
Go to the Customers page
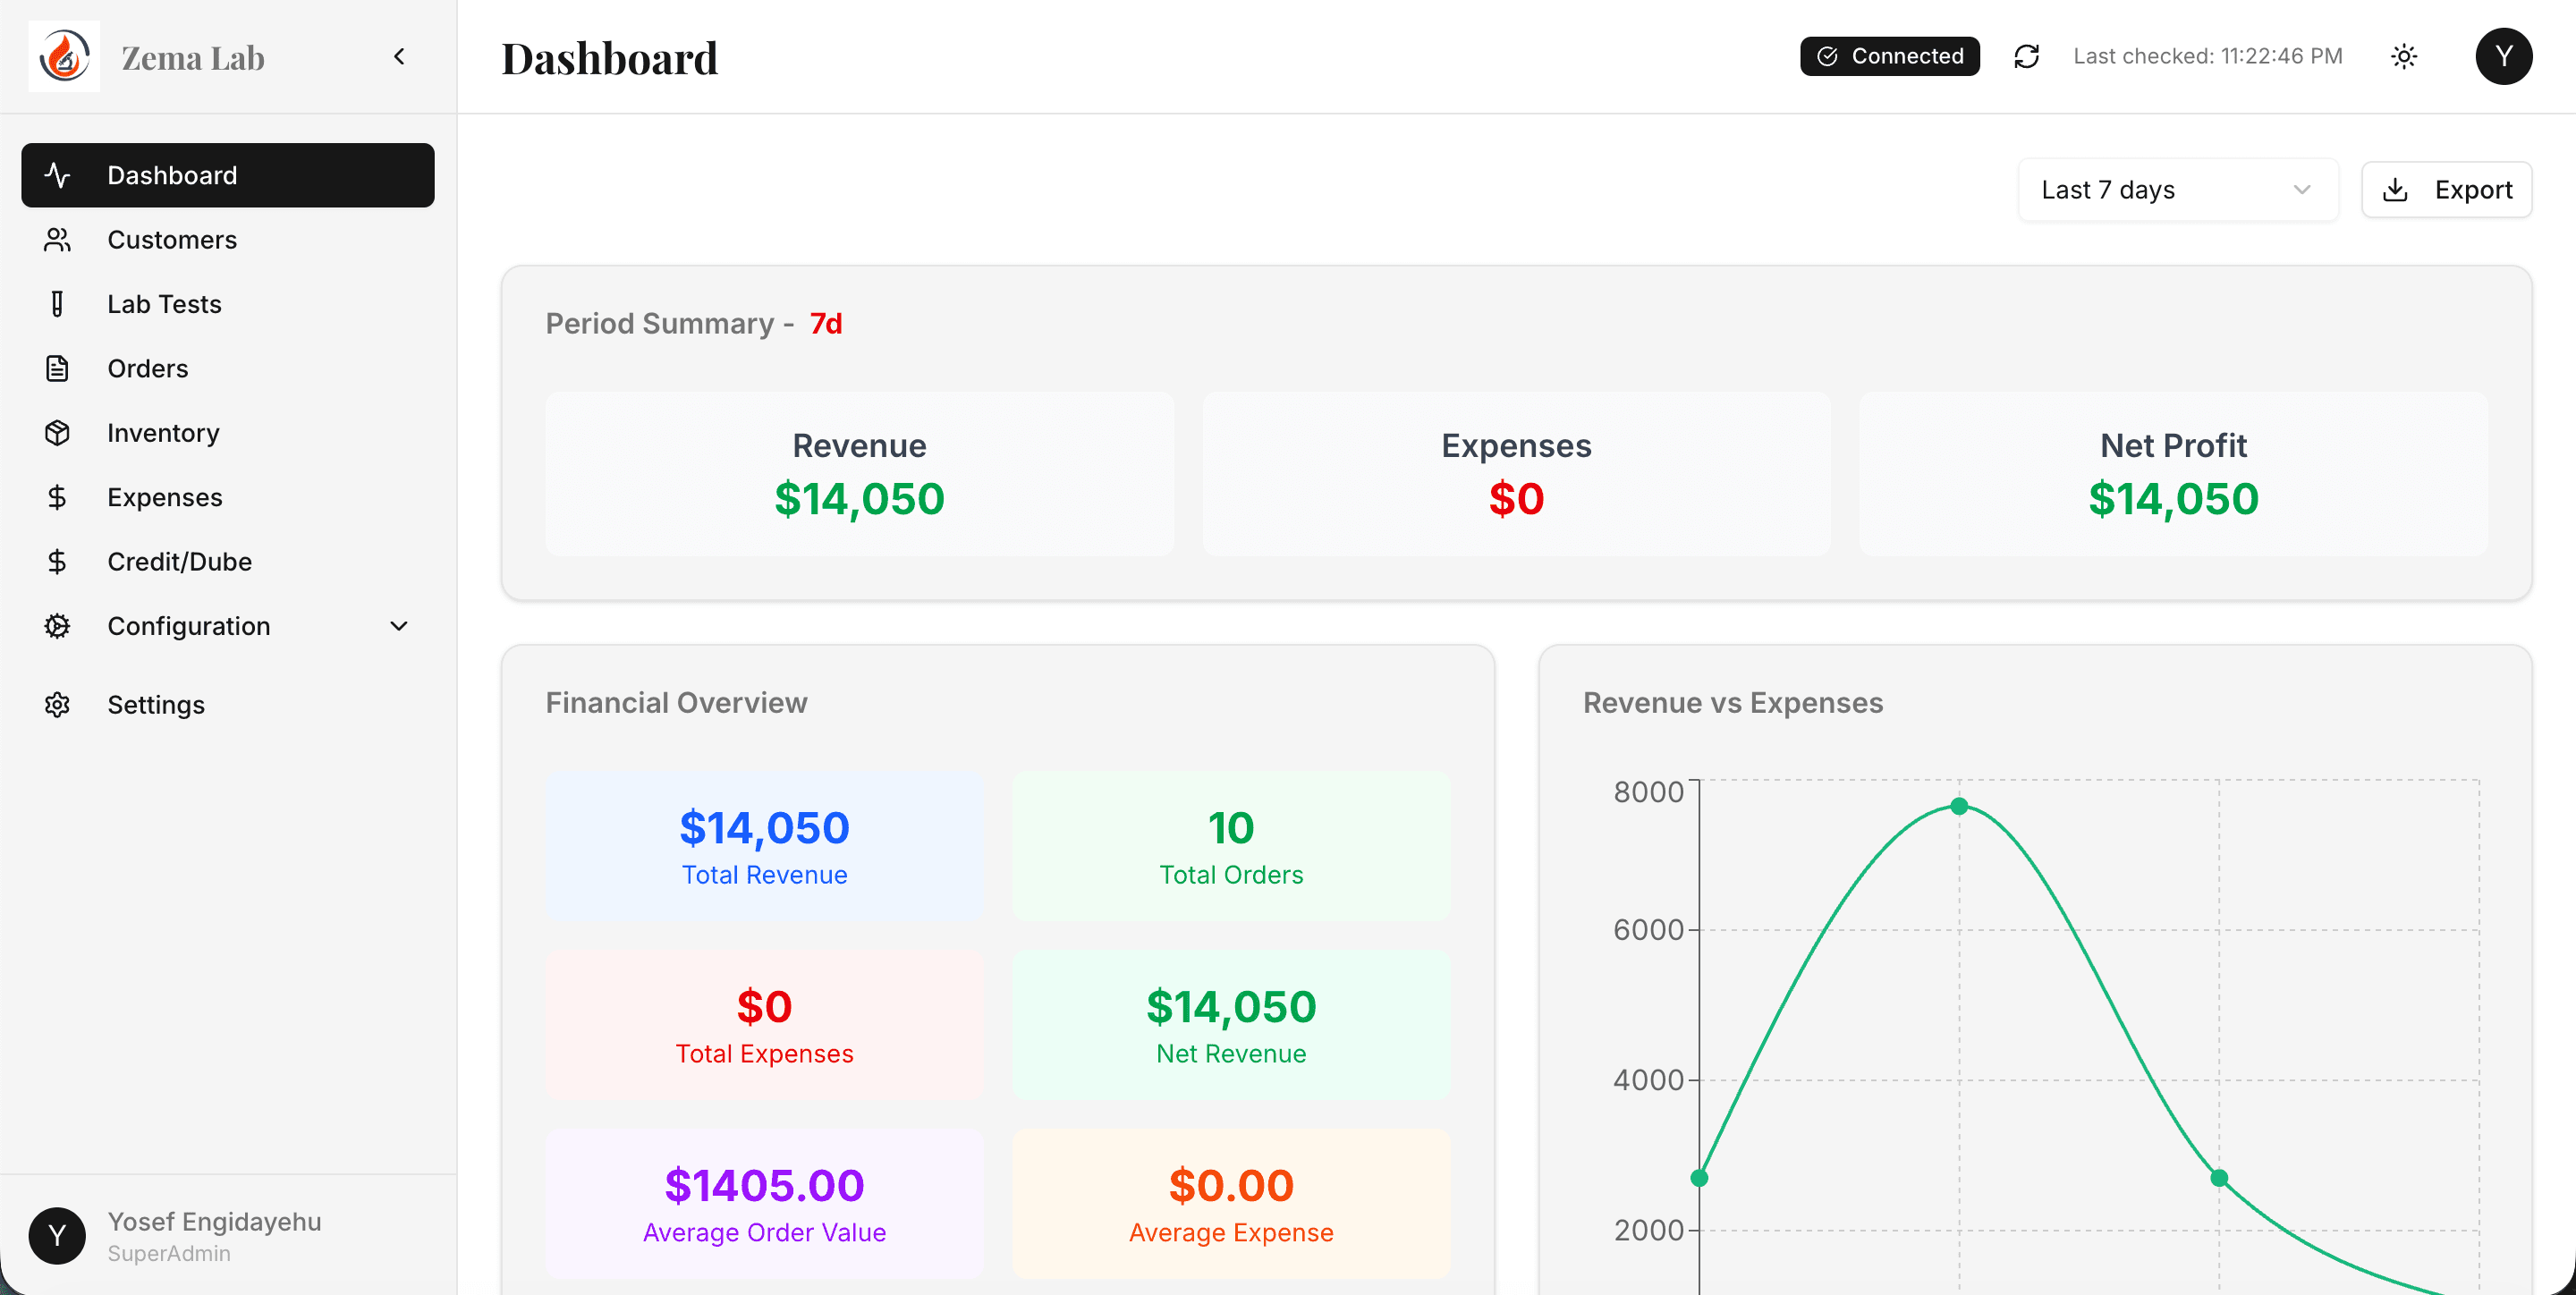pyautogui.click(x=228, y=240)
